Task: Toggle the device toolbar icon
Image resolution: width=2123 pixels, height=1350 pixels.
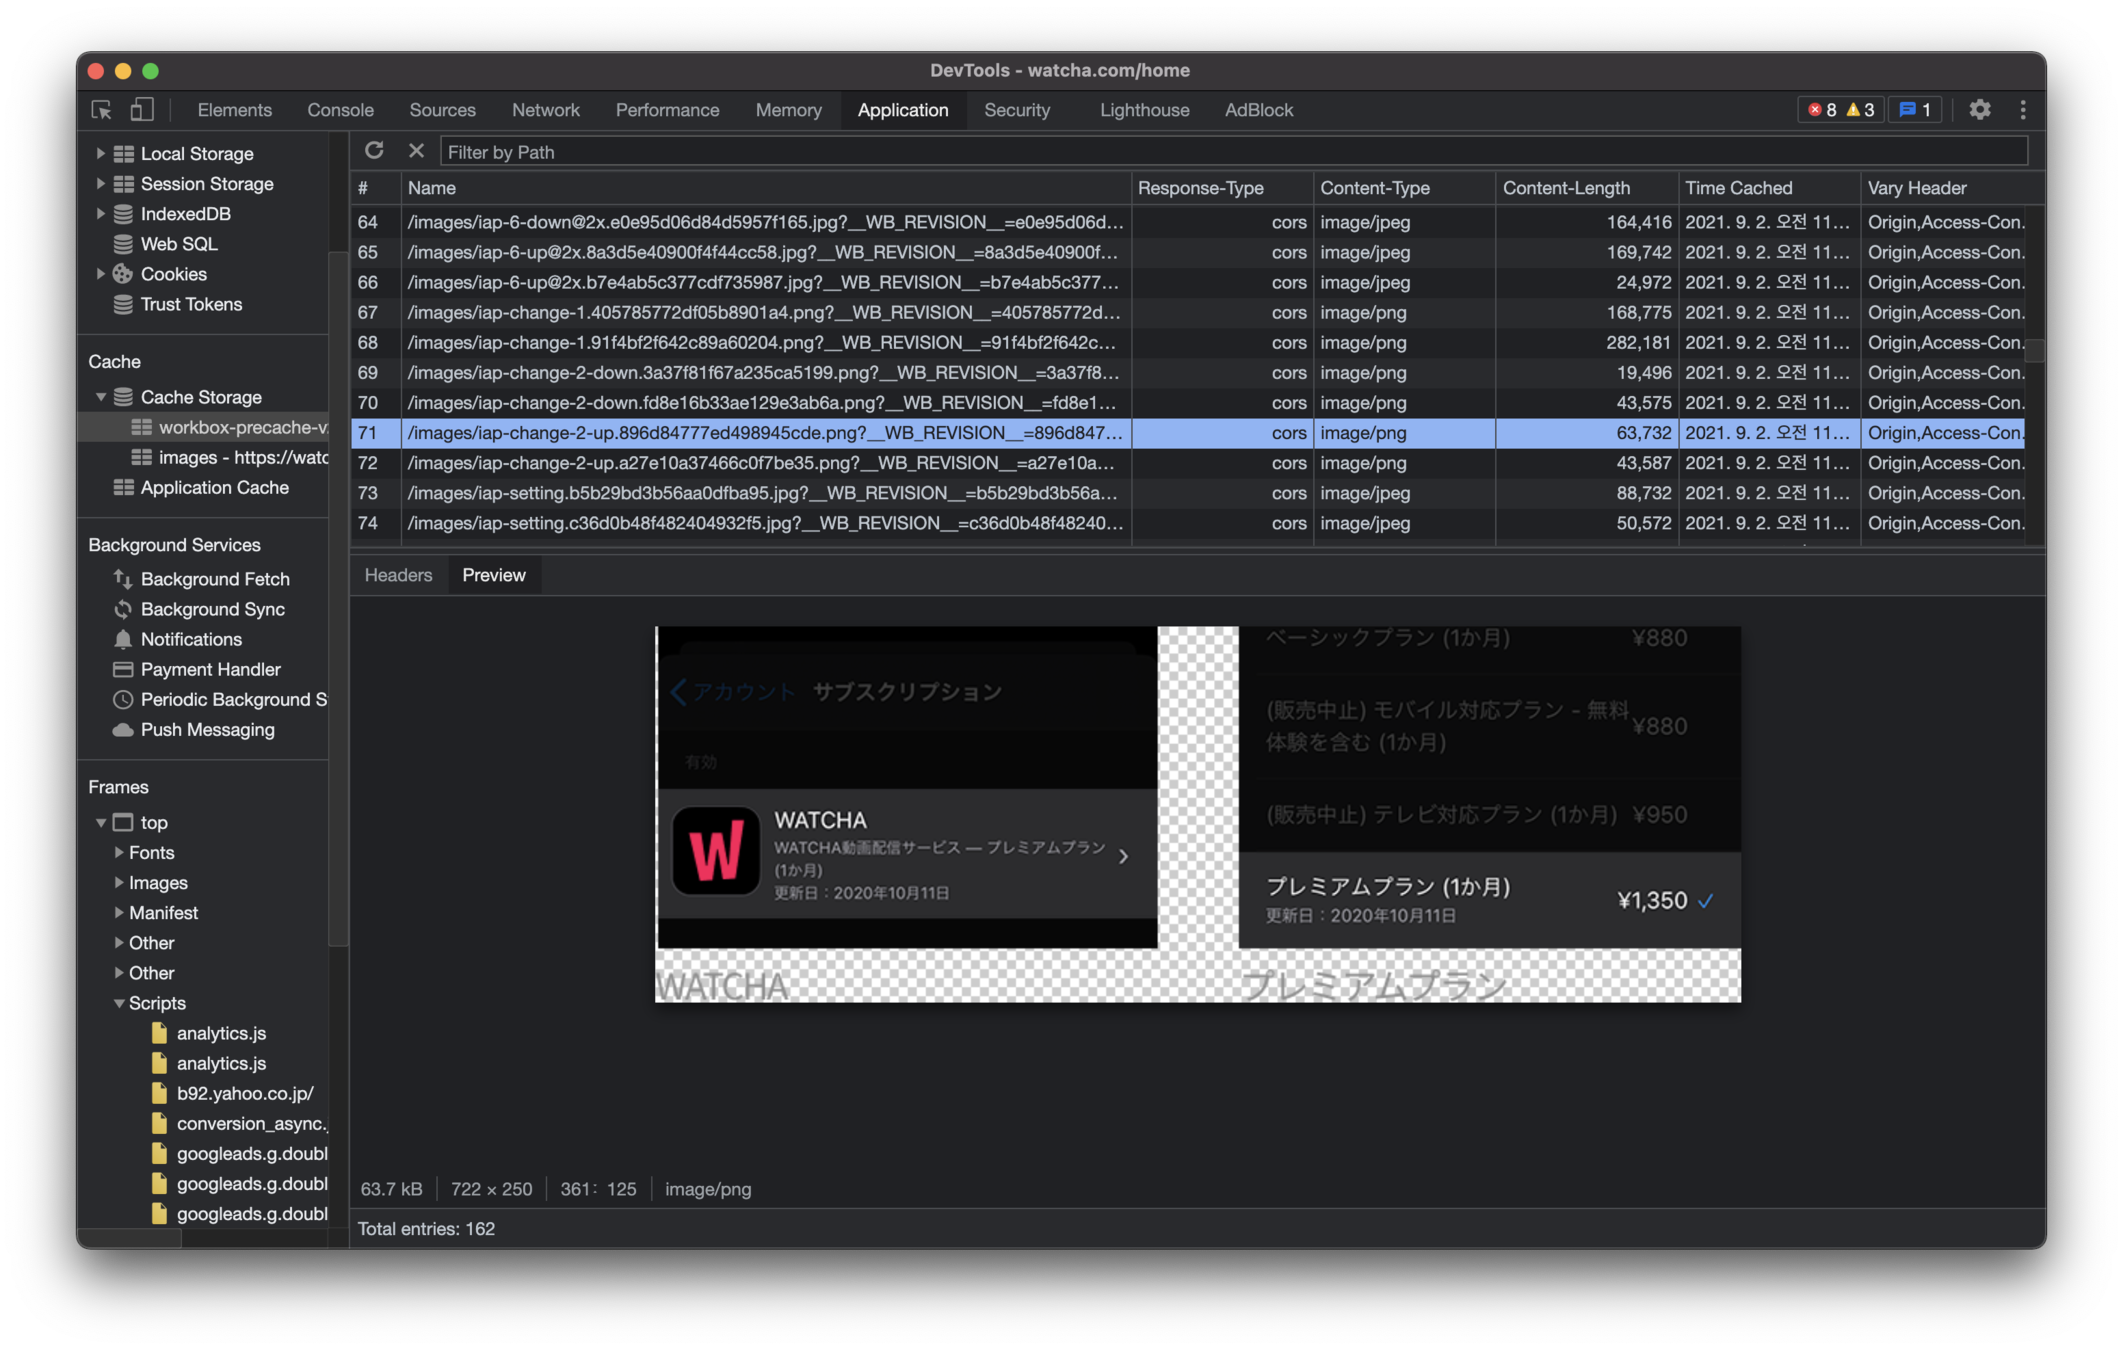Action: 142,110
